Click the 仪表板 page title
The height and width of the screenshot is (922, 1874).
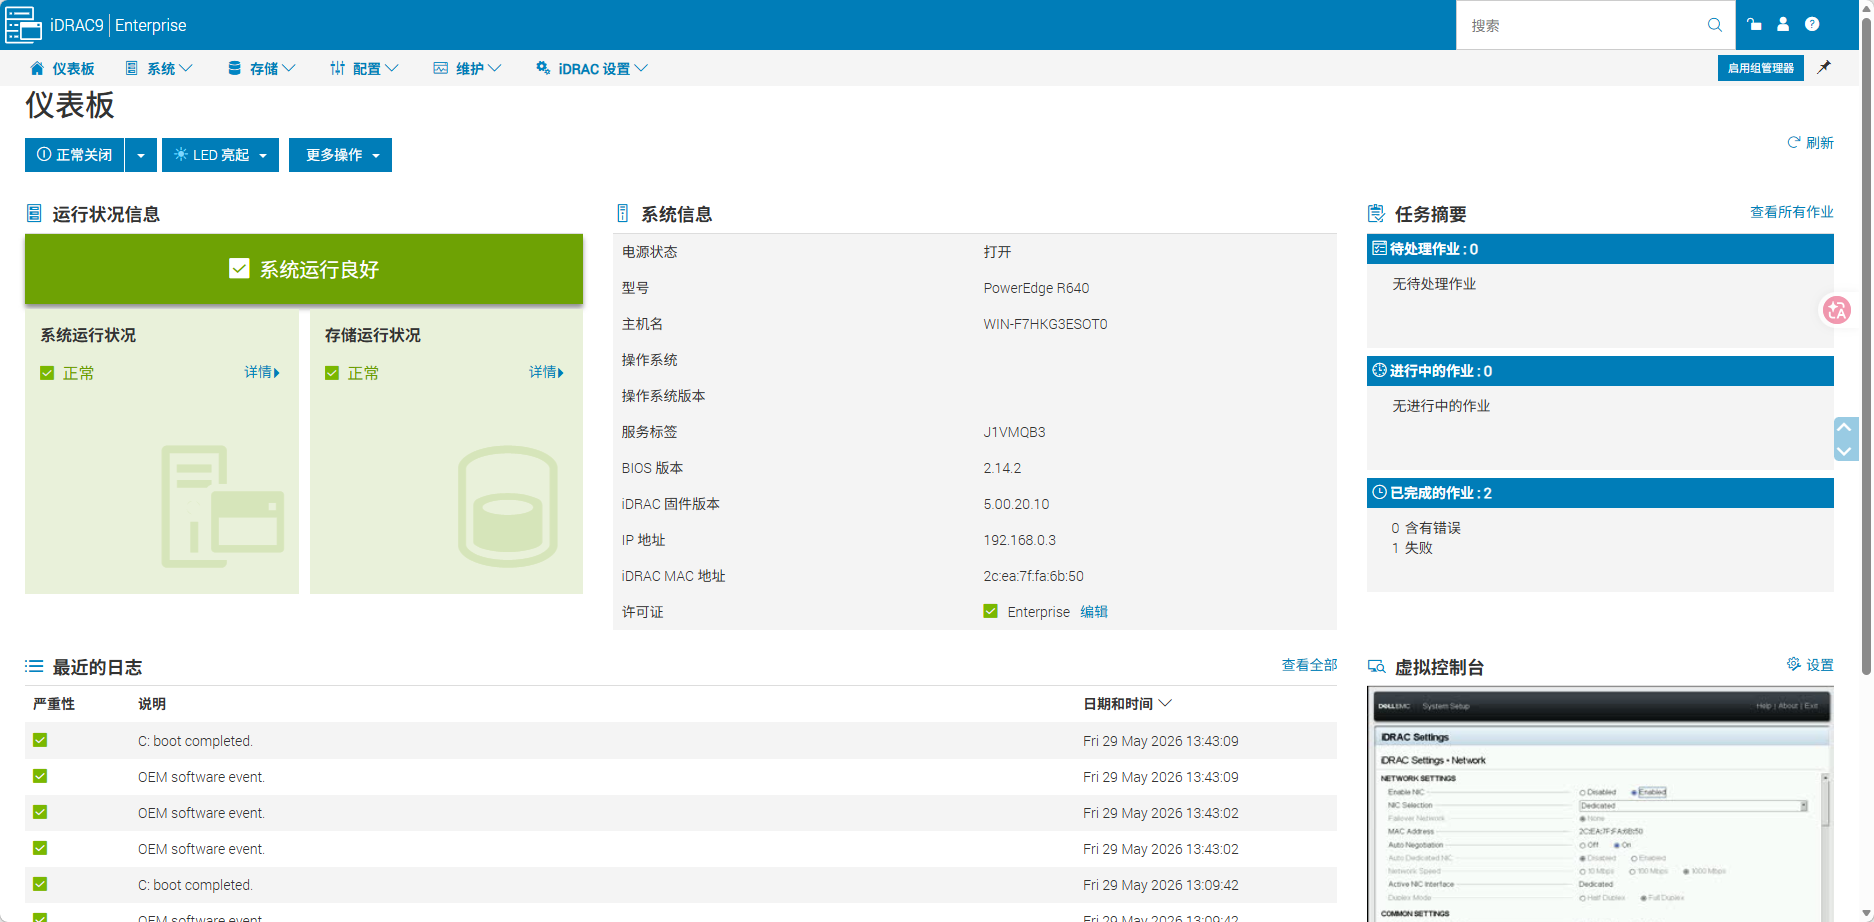click(70, 105)
